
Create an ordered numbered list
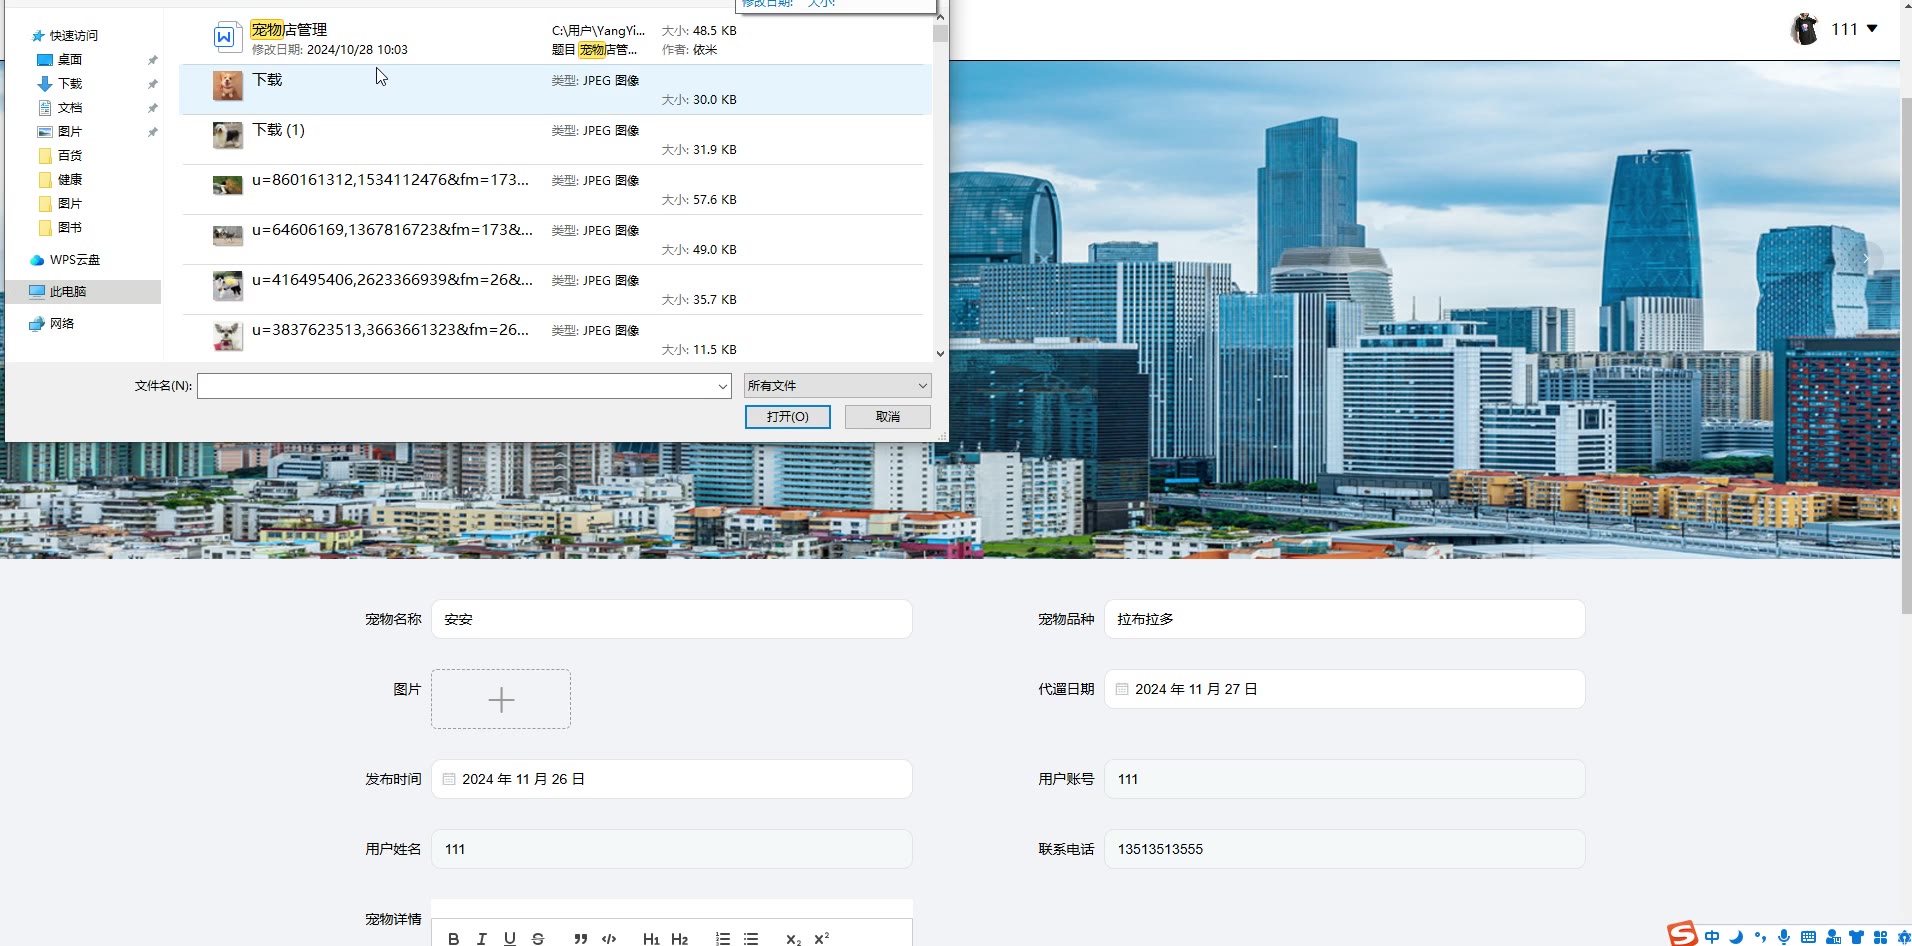pos(723,938)
